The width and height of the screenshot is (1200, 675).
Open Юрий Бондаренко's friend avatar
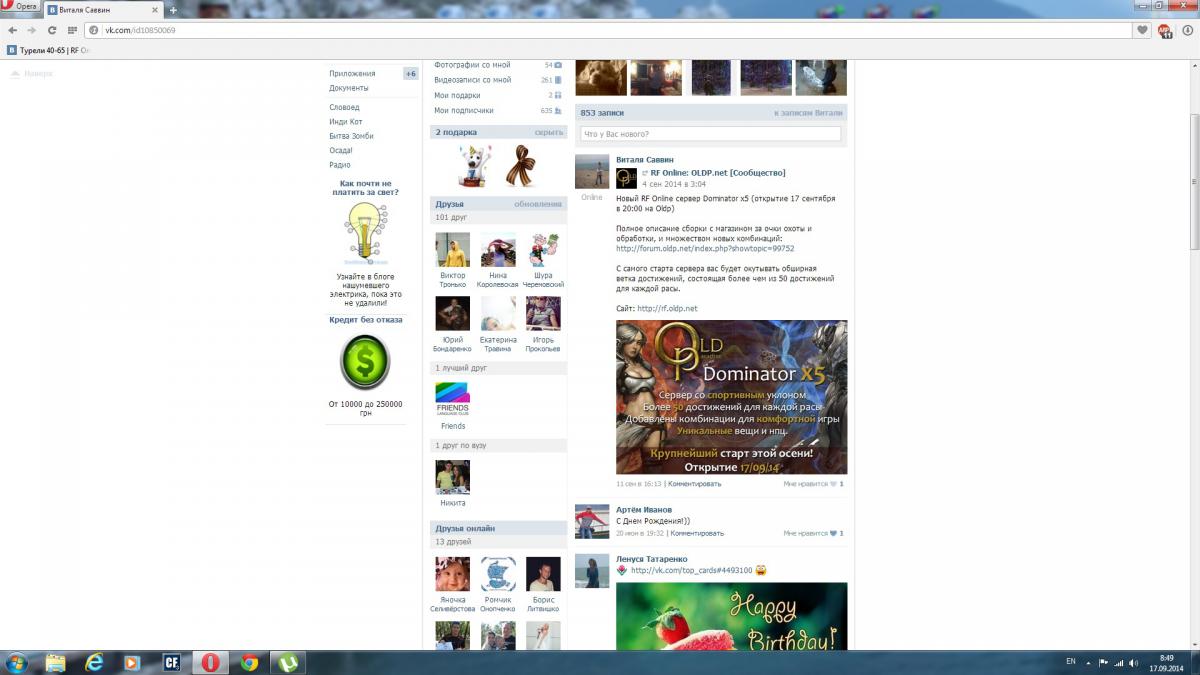[x=453, y=313]
